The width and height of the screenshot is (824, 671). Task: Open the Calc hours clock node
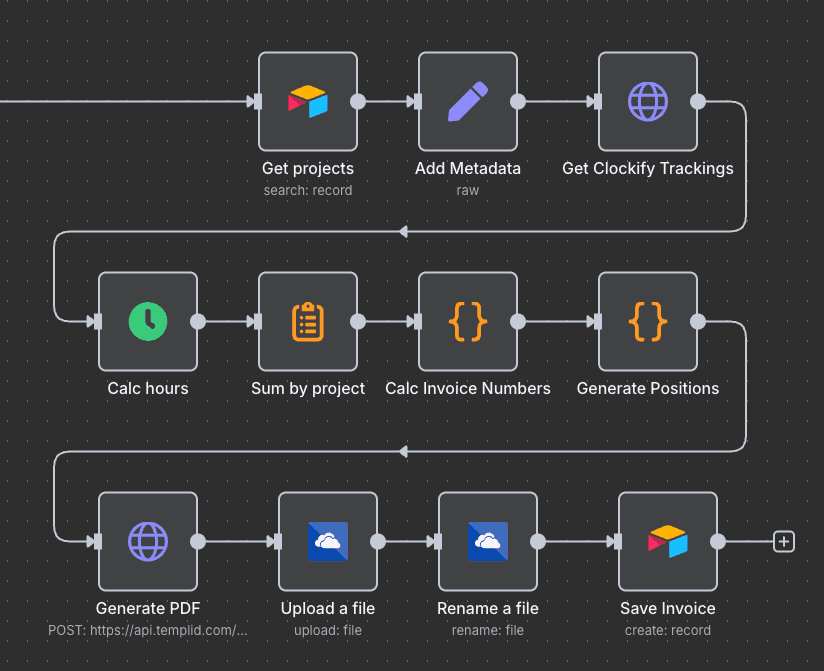coord(148,322)
